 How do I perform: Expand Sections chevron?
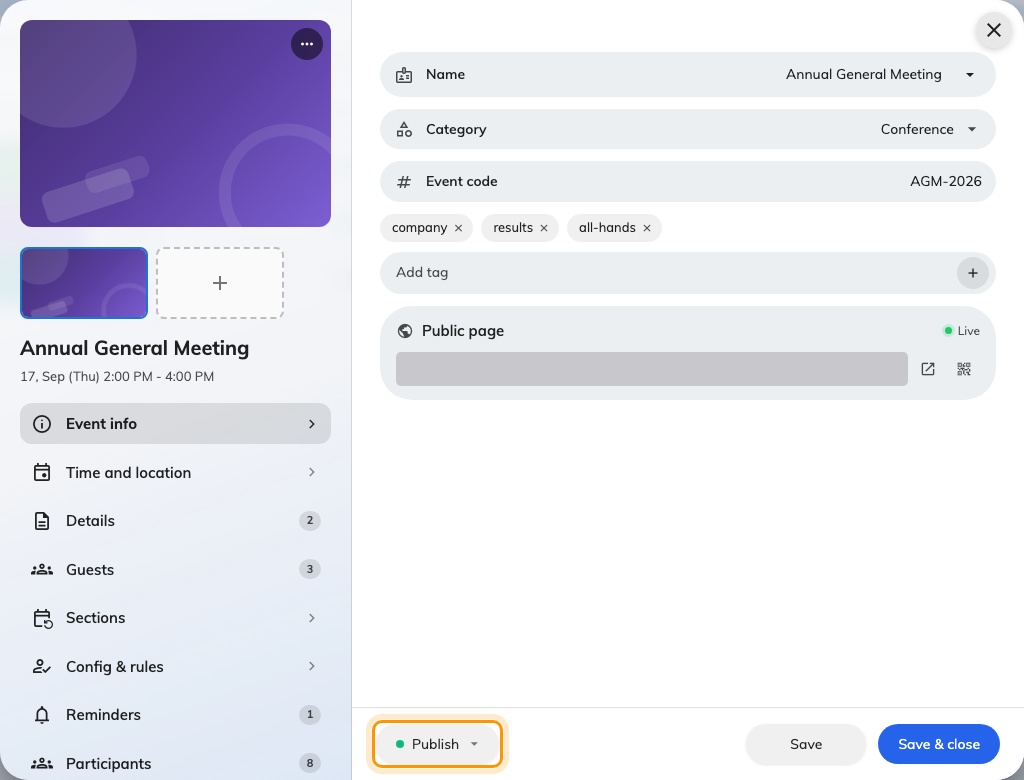[x=312, y=618]
